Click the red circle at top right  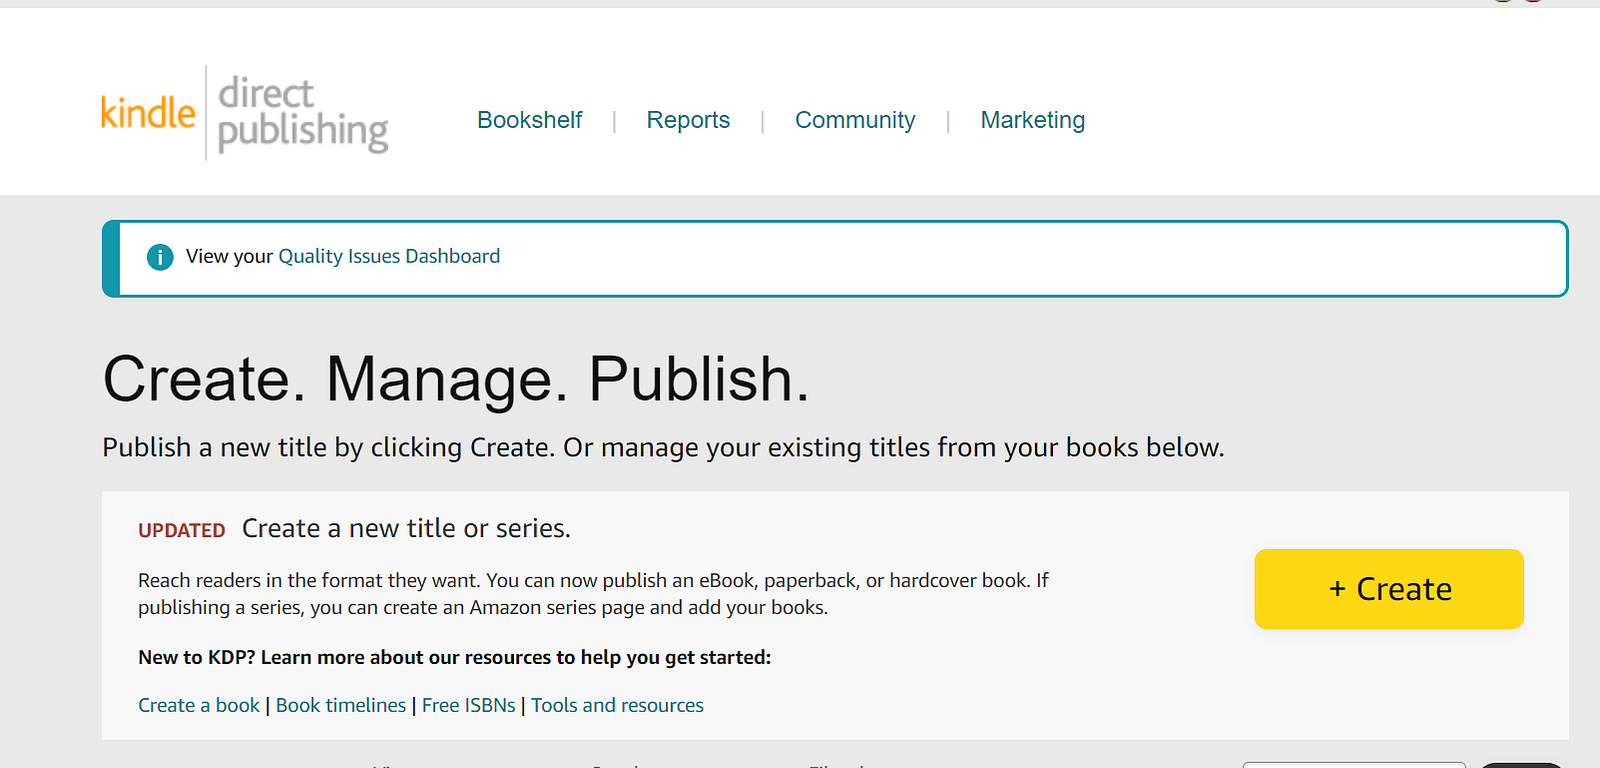1533,1
